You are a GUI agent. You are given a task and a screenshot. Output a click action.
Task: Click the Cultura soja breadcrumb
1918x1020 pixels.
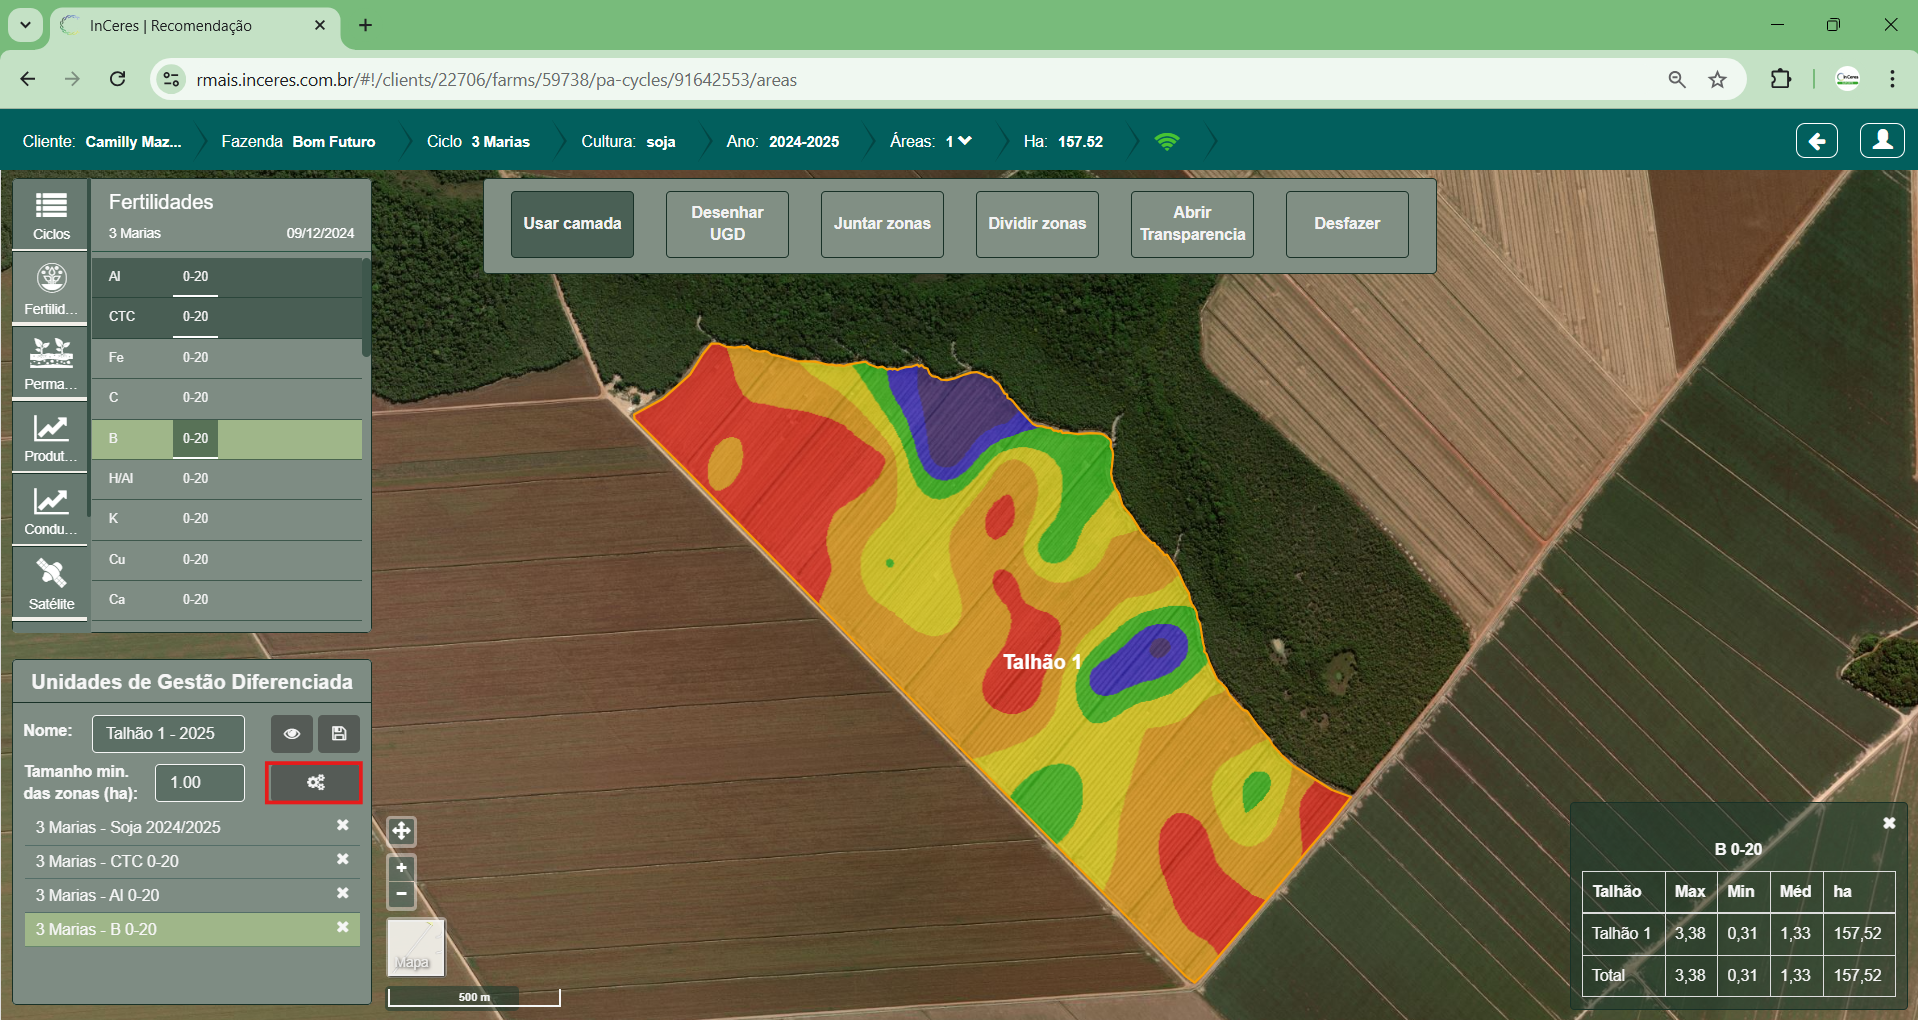(x=628, y=141)
